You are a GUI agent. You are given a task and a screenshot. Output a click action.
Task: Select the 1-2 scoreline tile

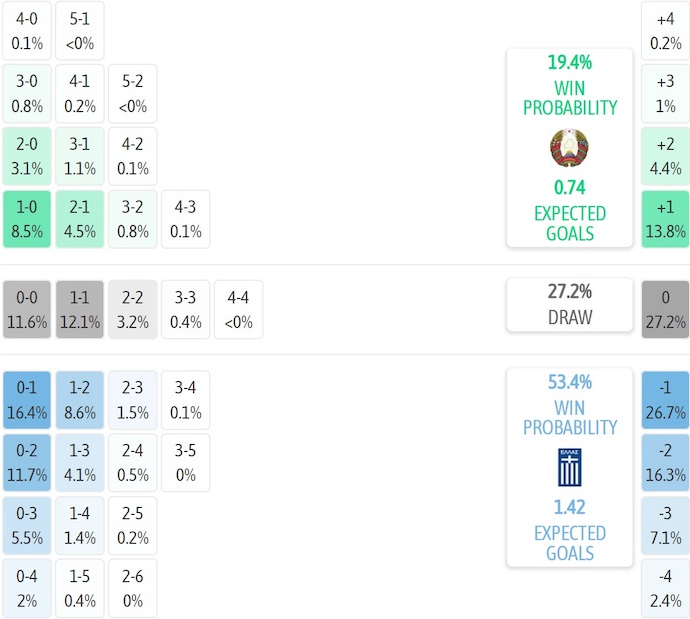point(80,400)
